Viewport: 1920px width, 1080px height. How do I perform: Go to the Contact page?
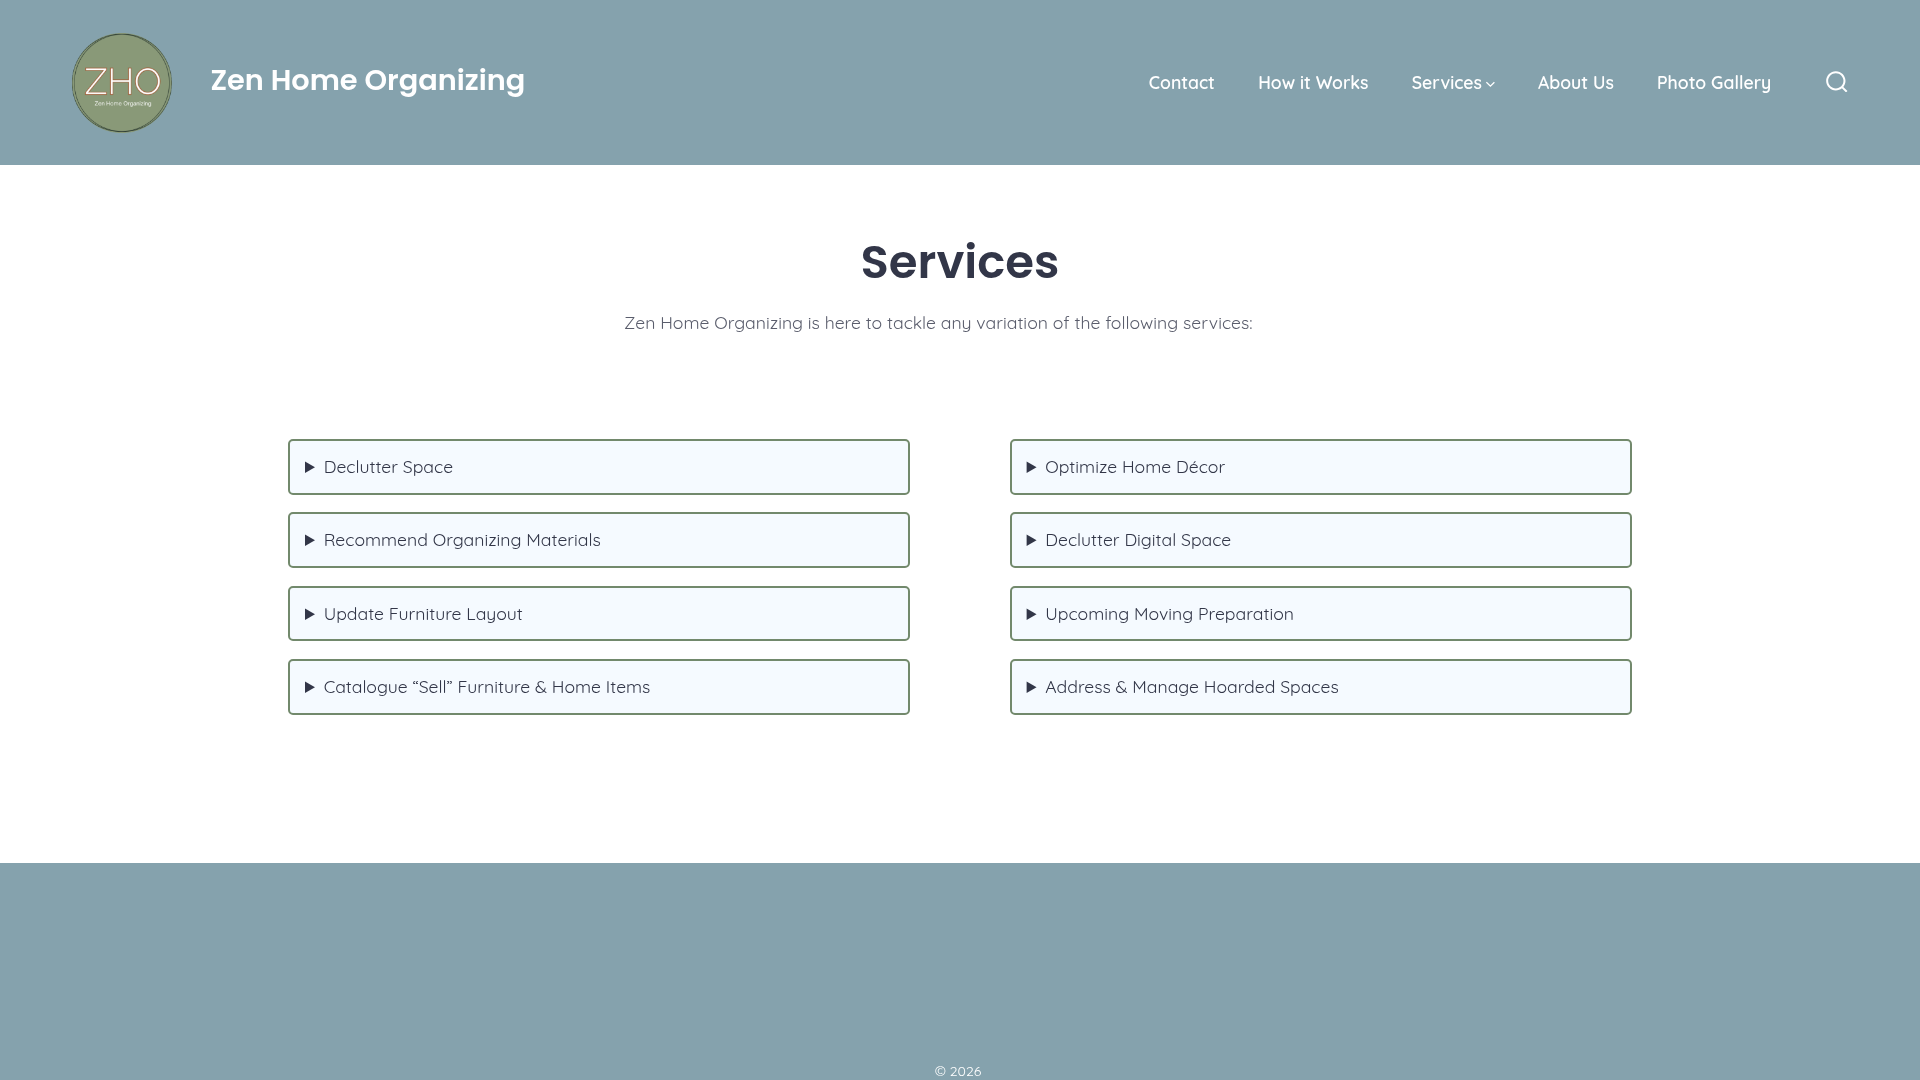pos(1181,83)
